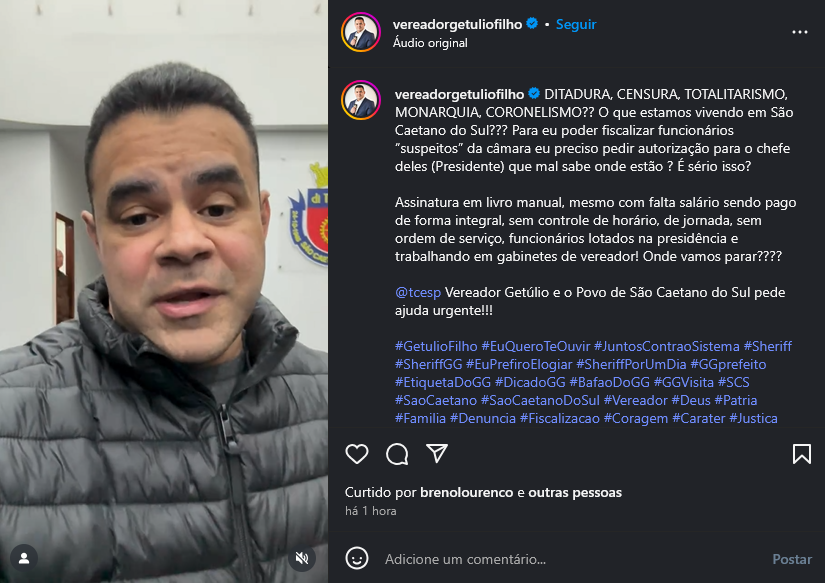
Task: Show the outras pessoas likes list
Action: click(x=575, y=492)
